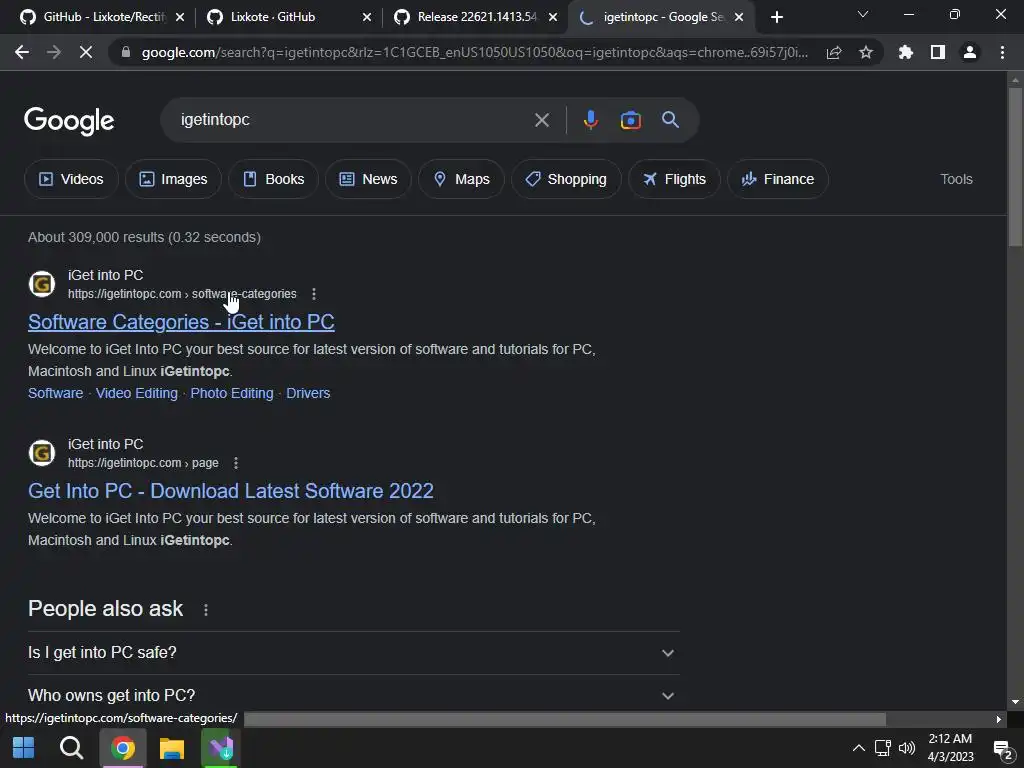Click the browser forward arrow
Viewport: 1024px width, 768px height.
coord(54,52)
